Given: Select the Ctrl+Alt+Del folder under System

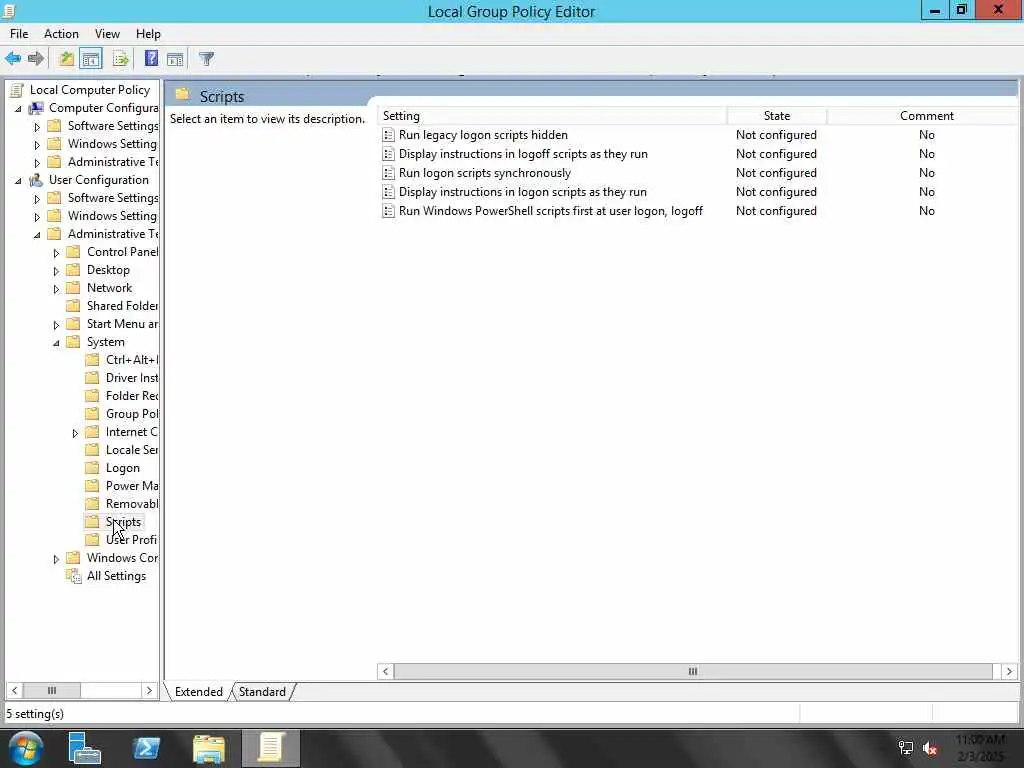Looking at the screenshot, I should pos(132,360).
